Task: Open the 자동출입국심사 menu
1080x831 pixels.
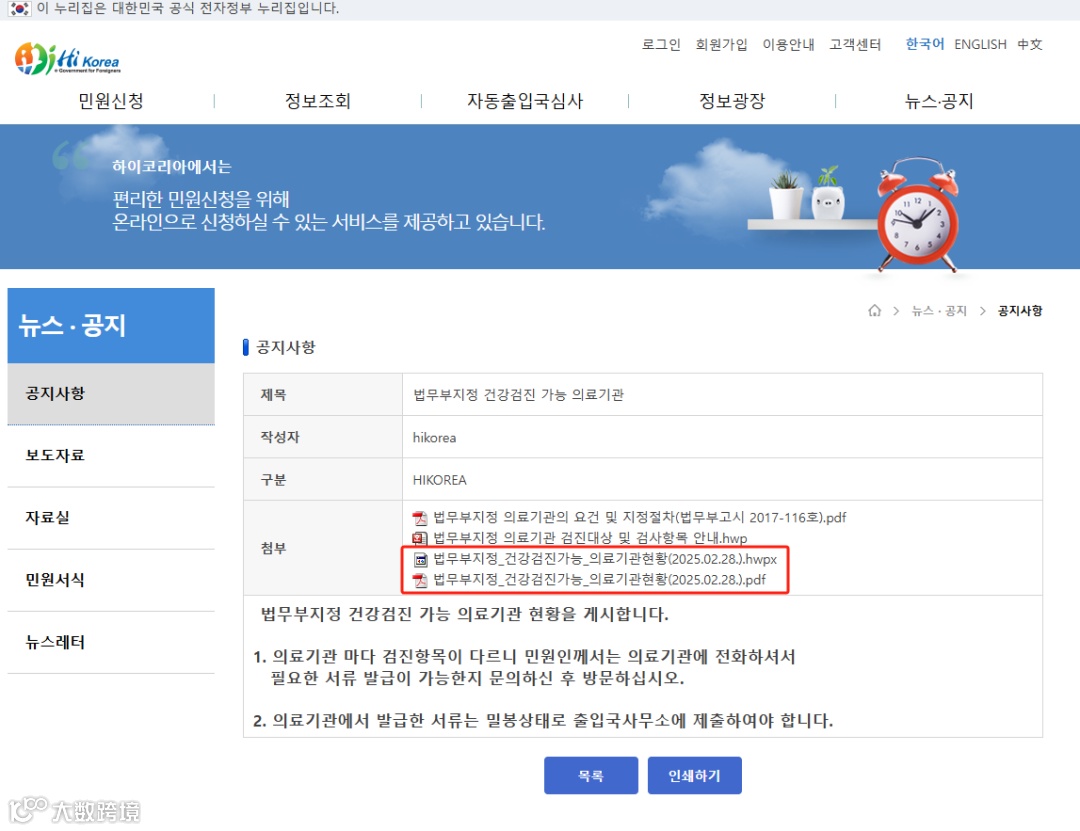Action: 525,101
